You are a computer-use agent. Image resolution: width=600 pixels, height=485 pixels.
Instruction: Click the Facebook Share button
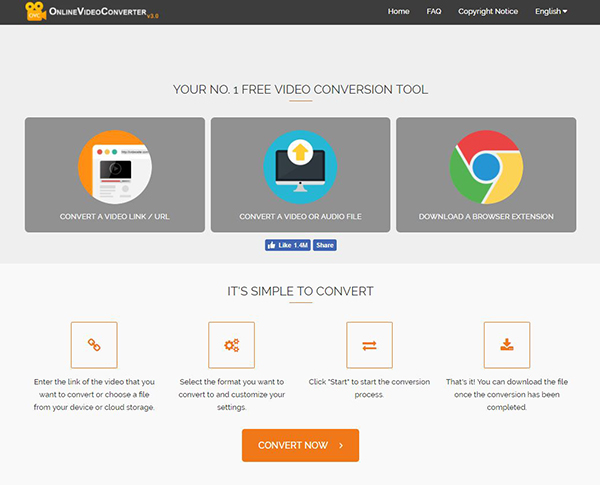pos(325,244)
